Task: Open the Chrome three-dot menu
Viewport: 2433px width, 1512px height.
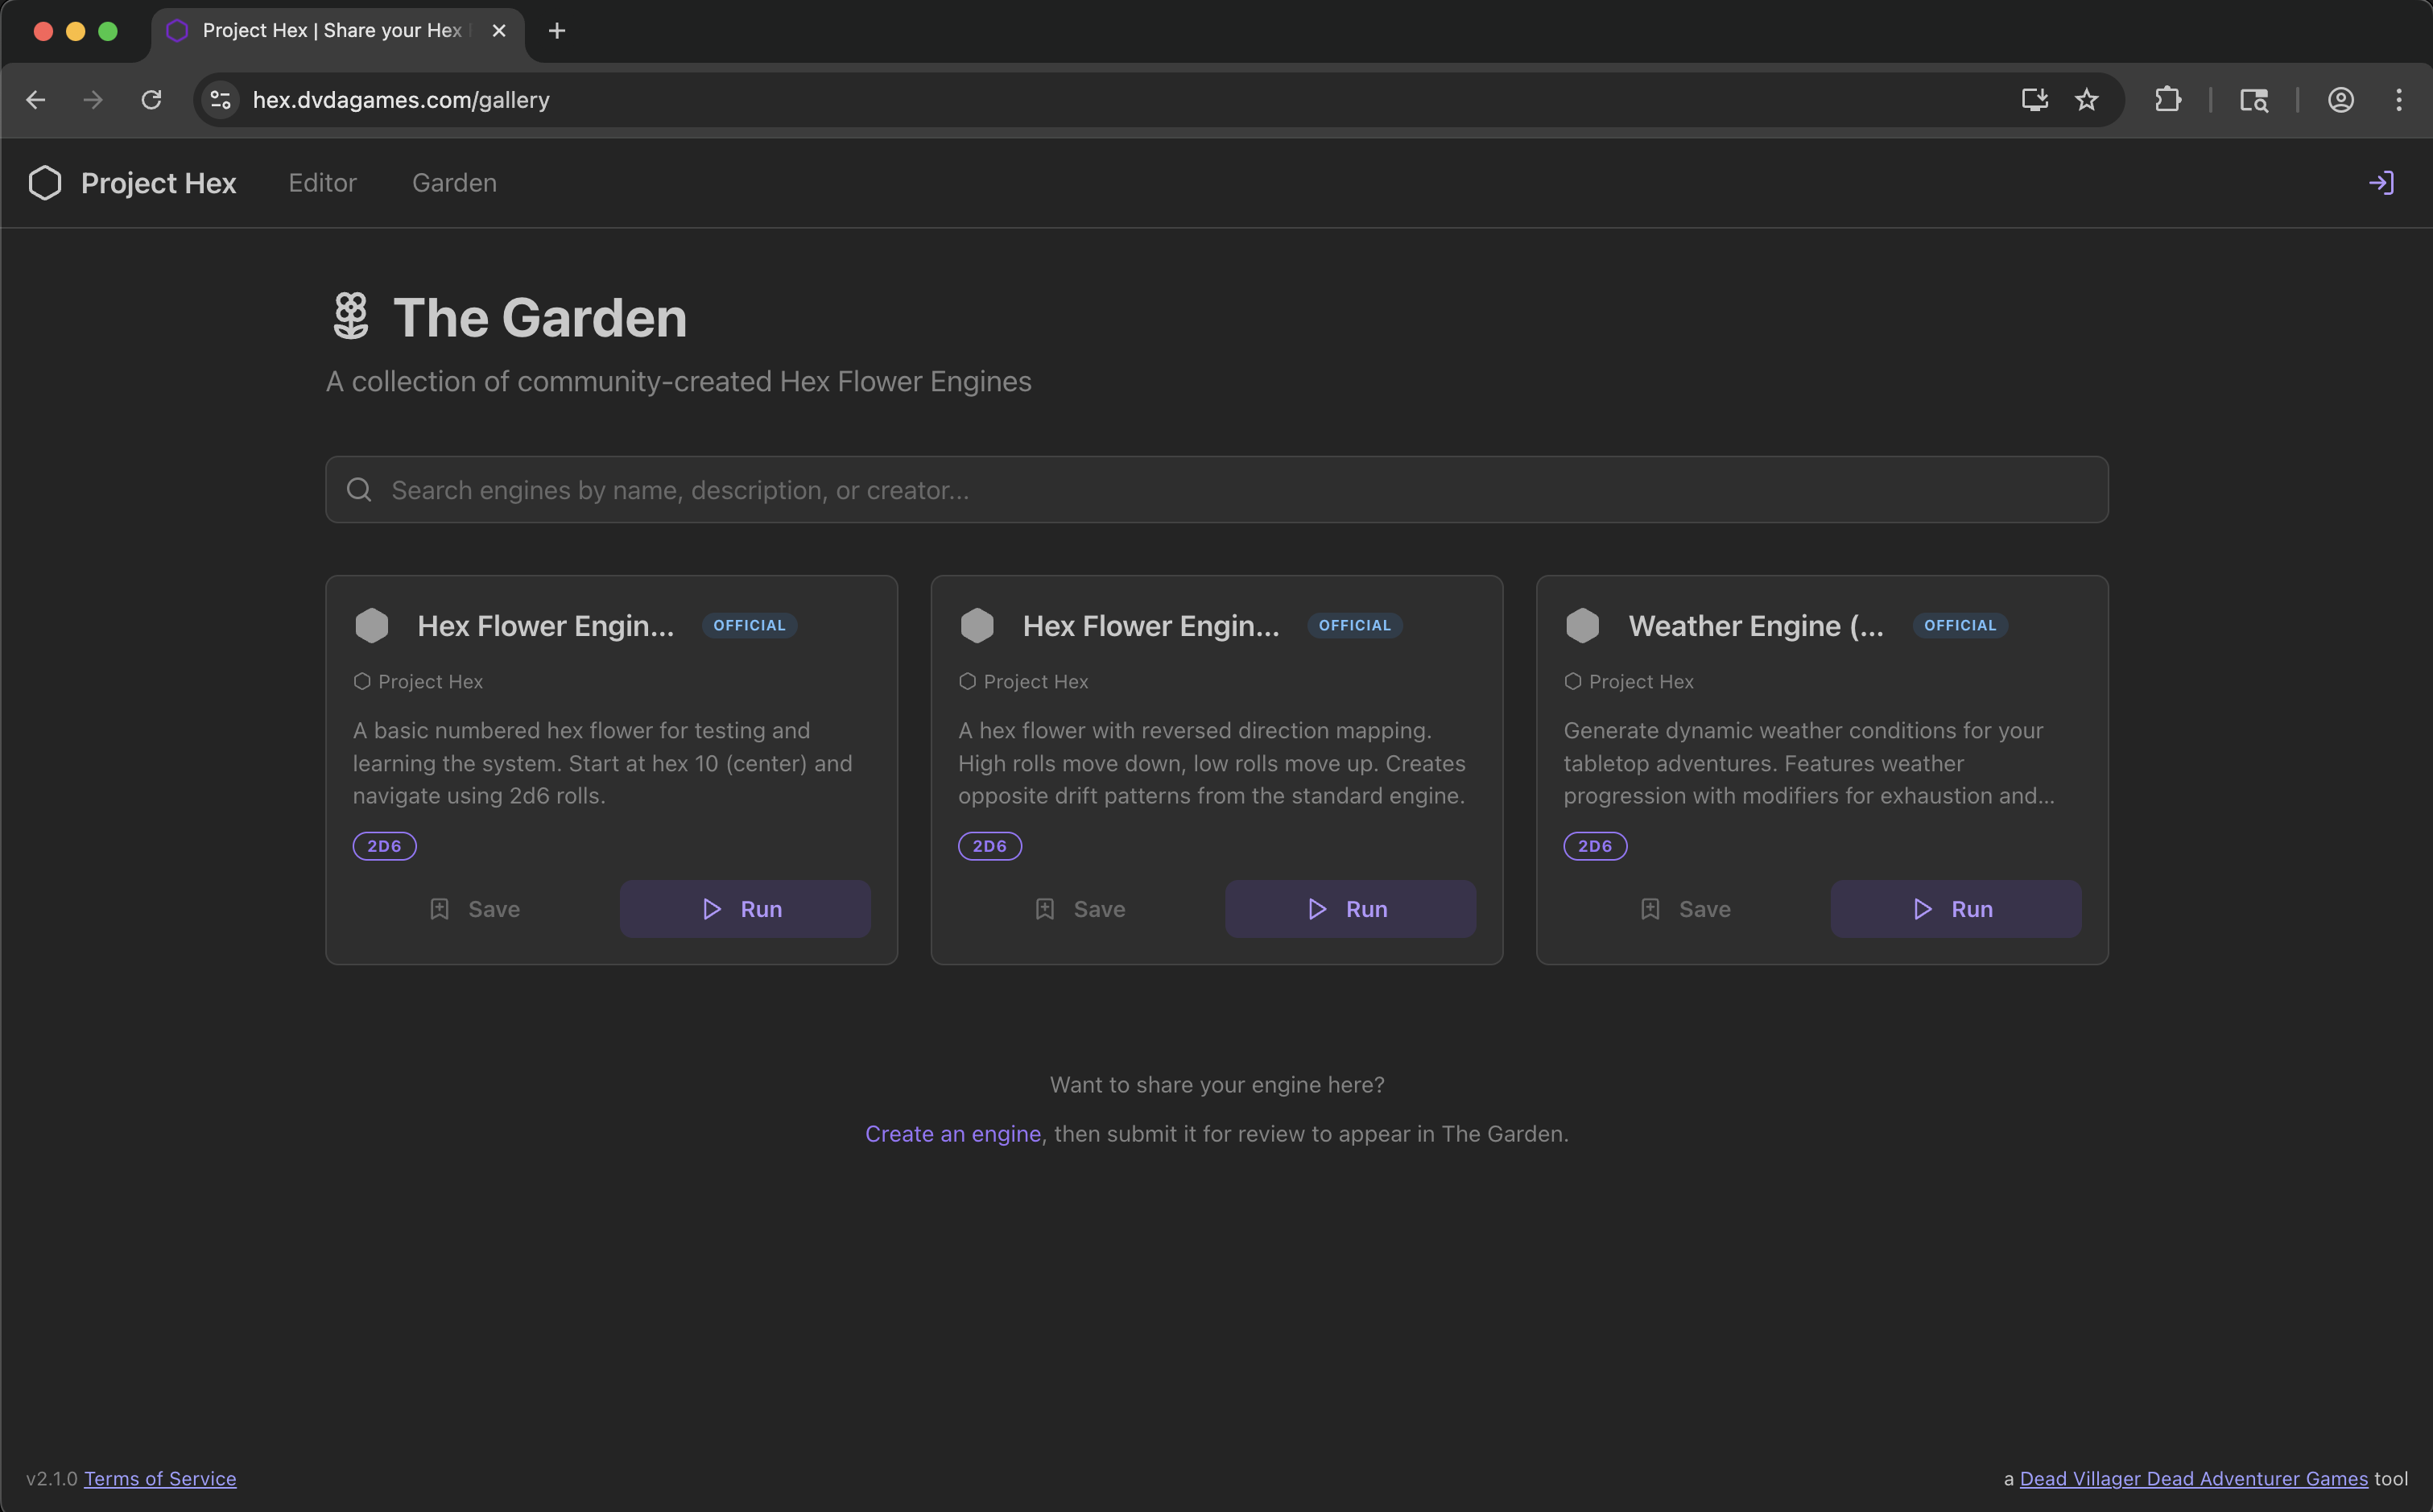Action: pyautogui.click(x=2400, y=99)
